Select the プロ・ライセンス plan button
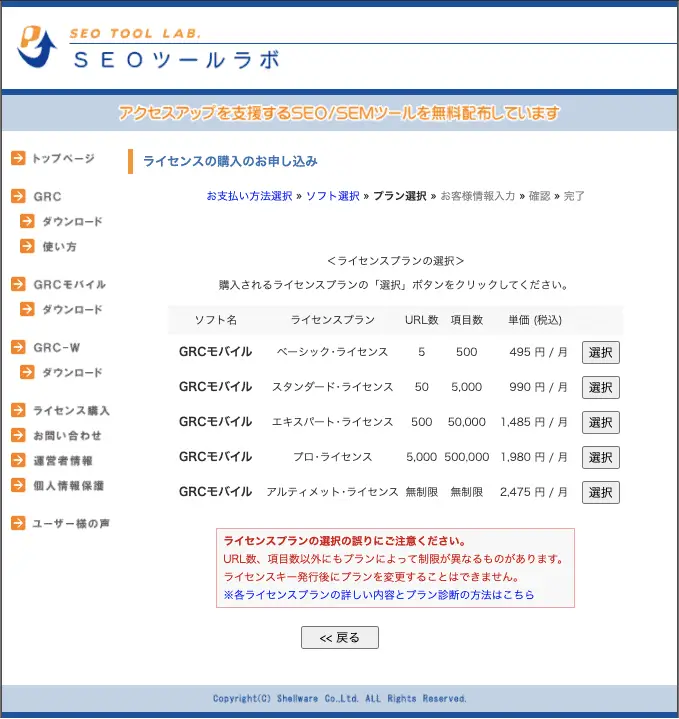The image size is (679, 719). 601,457
